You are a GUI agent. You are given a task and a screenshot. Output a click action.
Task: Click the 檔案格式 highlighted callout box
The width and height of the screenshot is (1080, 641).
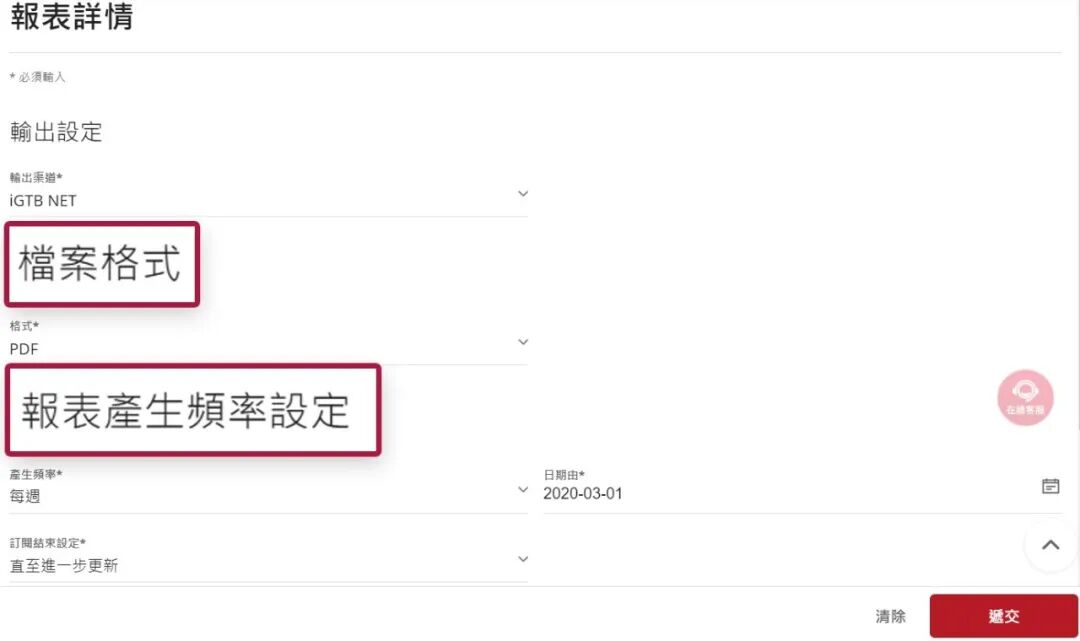click(x=102, y=264)
